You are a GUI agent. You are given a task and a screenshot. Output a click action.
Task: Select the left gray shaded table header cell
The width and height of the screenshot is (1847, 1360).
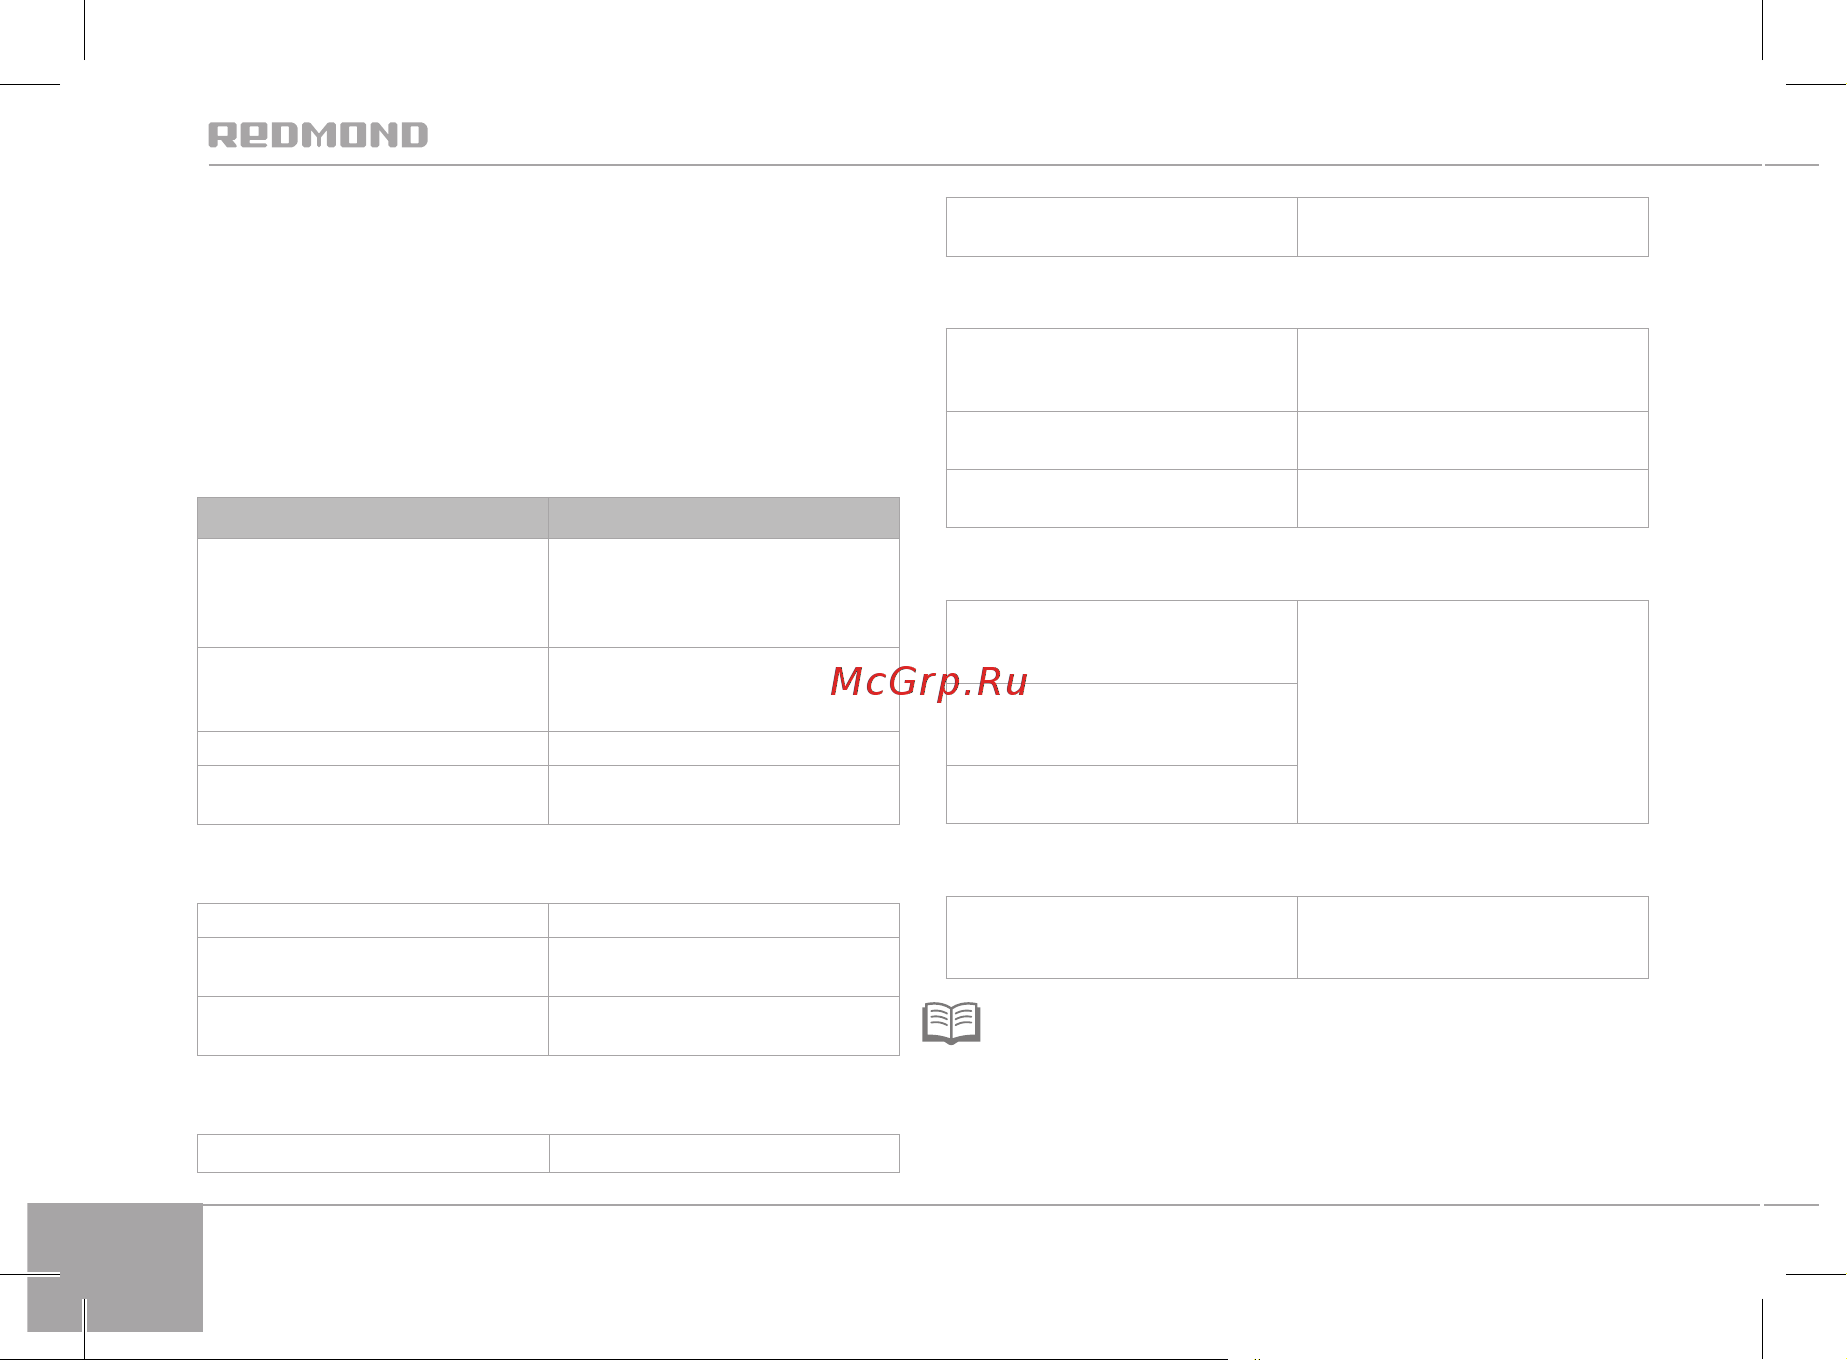(373, 518)
